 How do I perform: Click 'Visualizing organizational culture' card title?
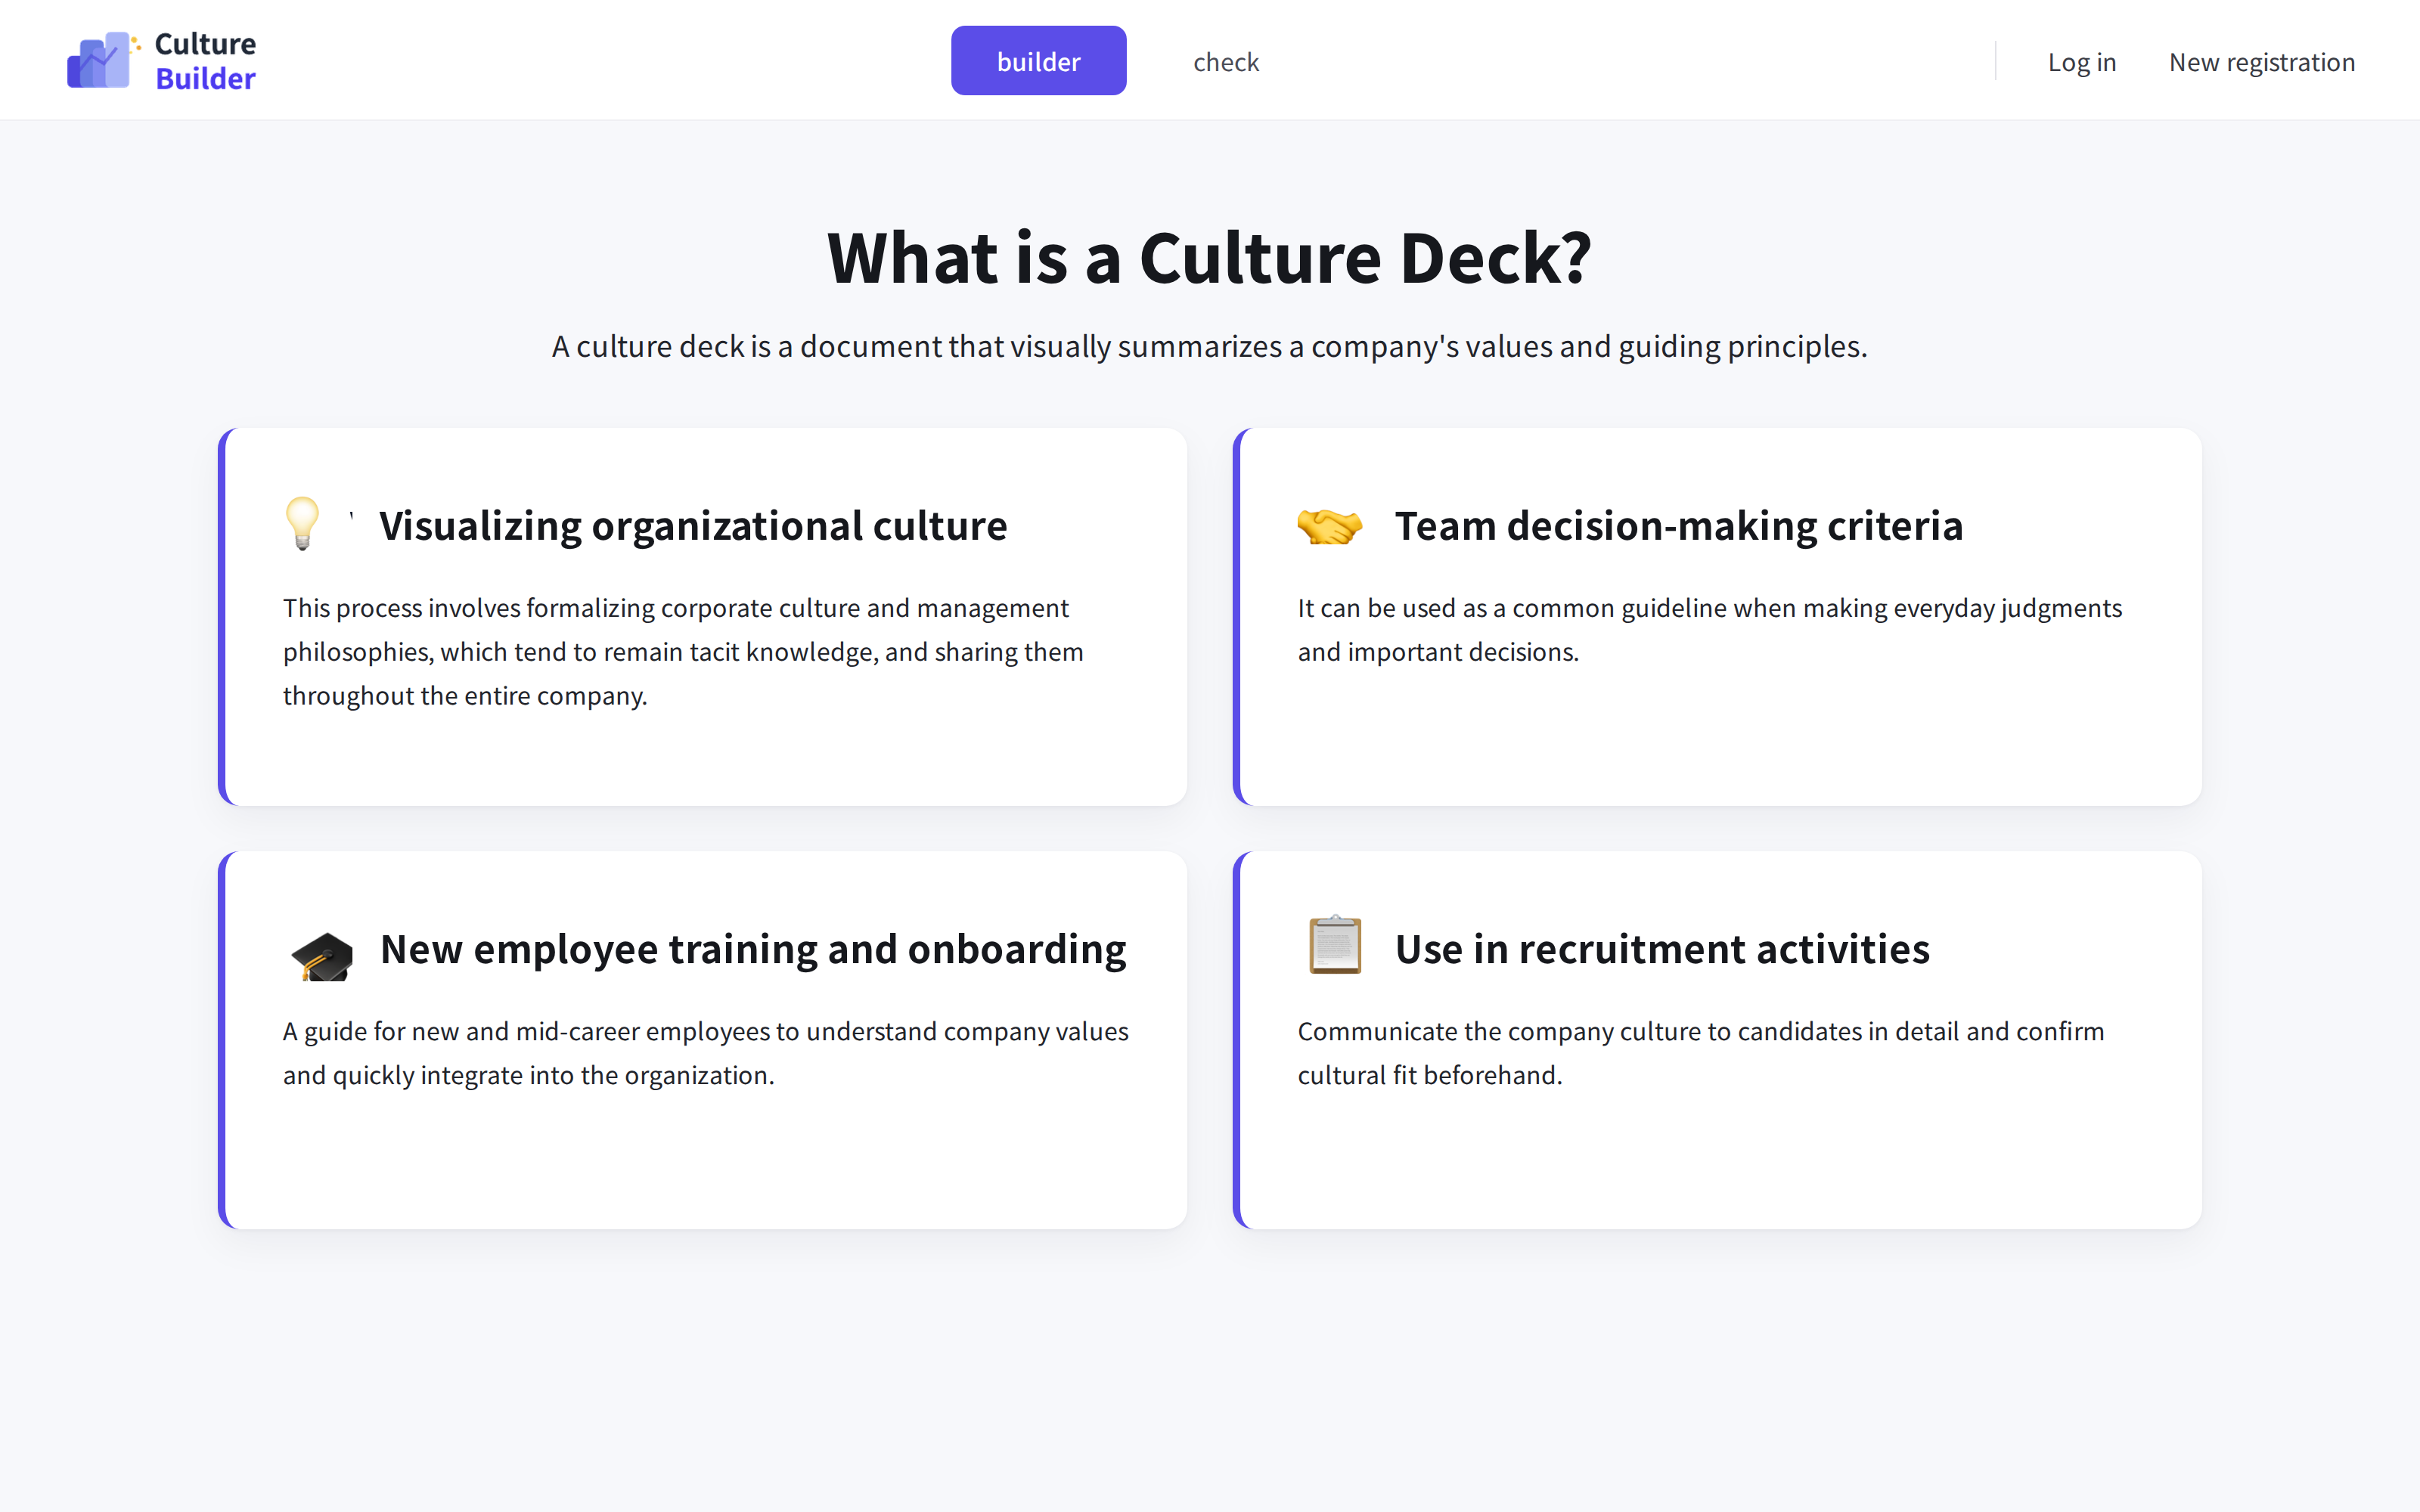pos(693,526)
